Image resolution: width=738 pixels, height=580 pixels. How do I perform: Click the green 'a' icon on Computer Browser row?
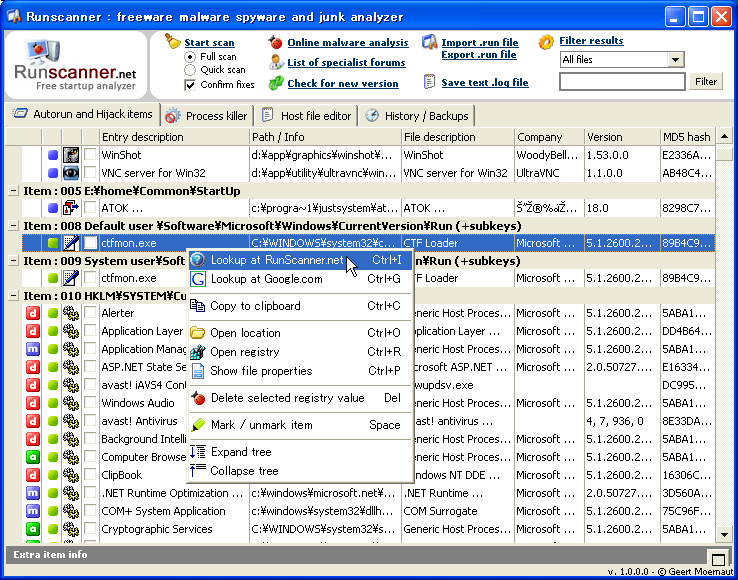[x=32, y=457]
